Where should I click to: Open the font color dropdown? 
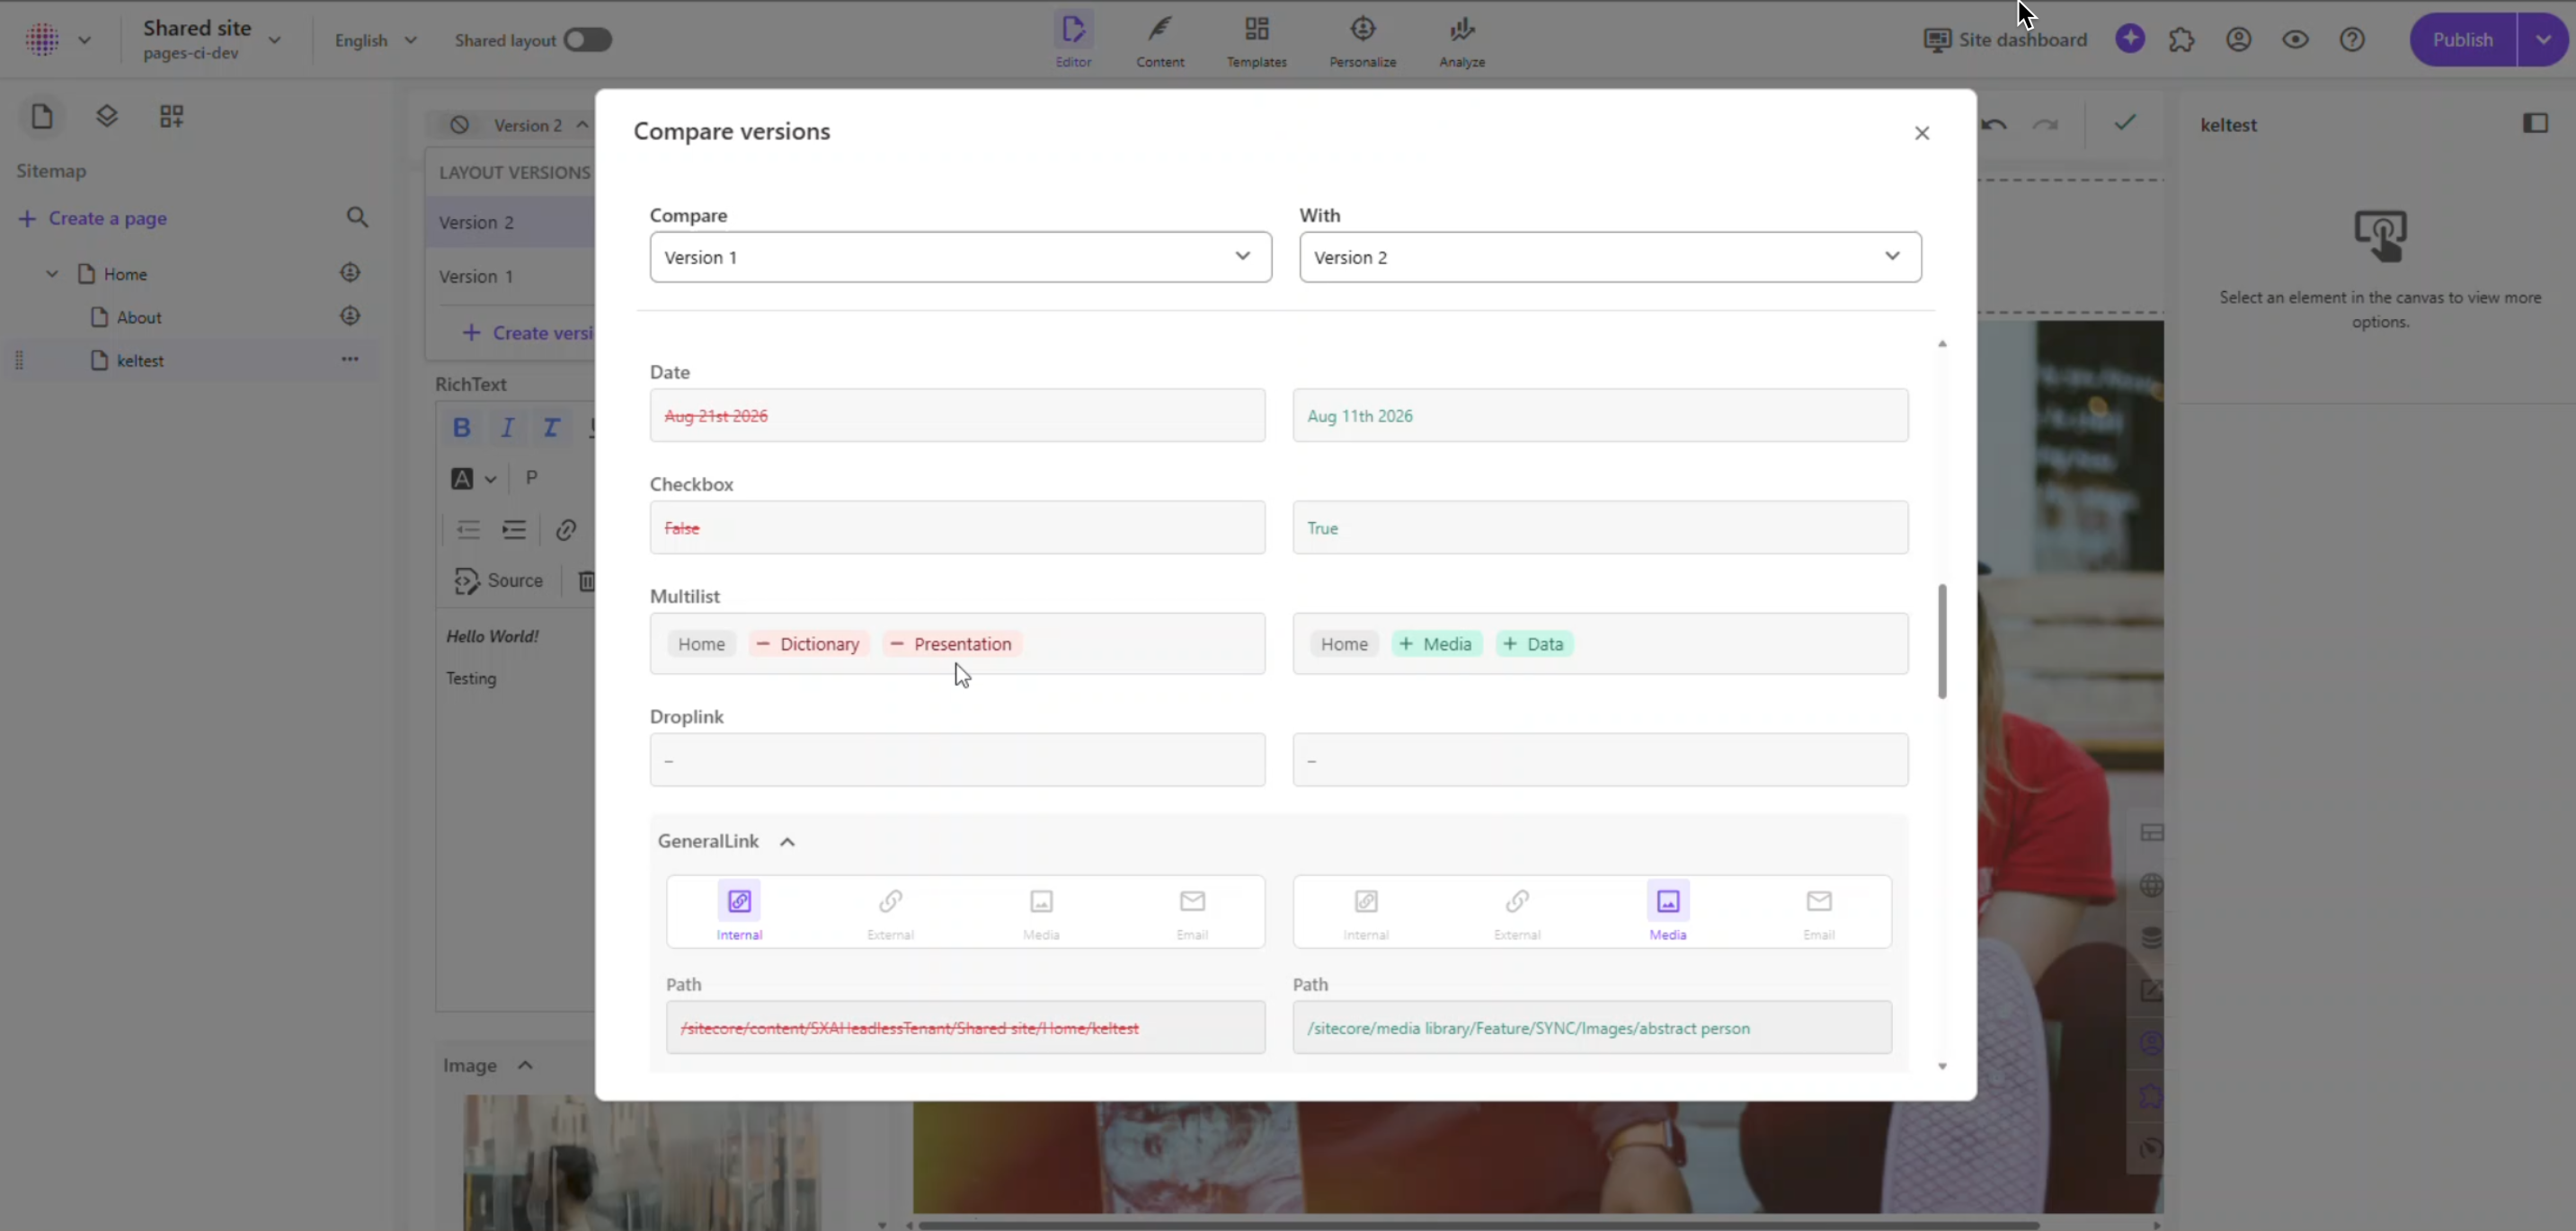[x=474, y=478]
